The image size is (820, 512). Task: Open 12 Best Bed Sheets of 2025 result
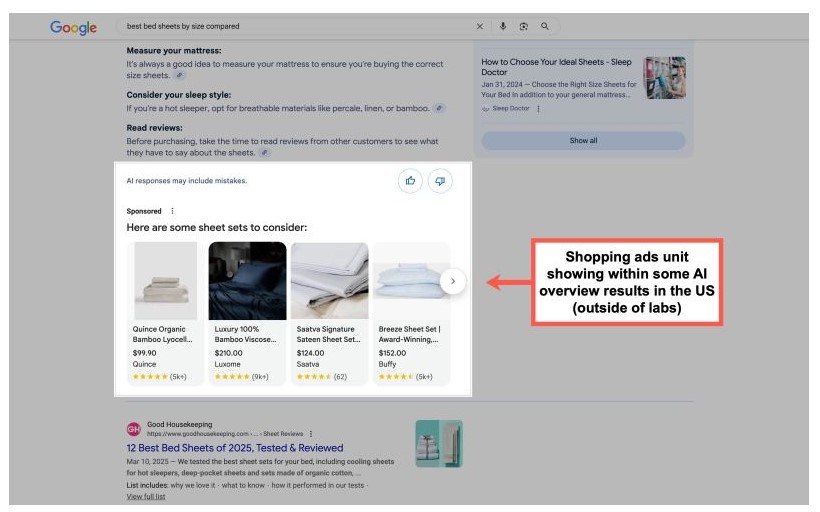point(235,448)
